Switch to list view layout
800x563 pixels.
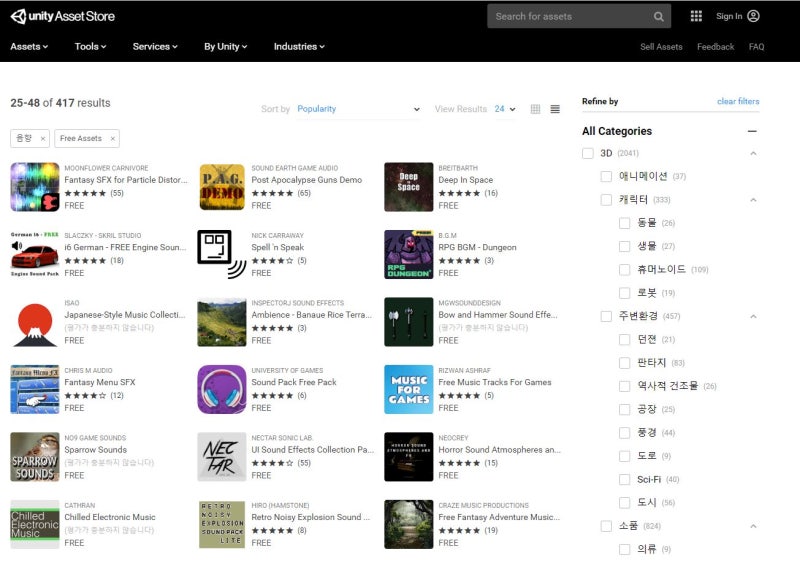(555, 109)
